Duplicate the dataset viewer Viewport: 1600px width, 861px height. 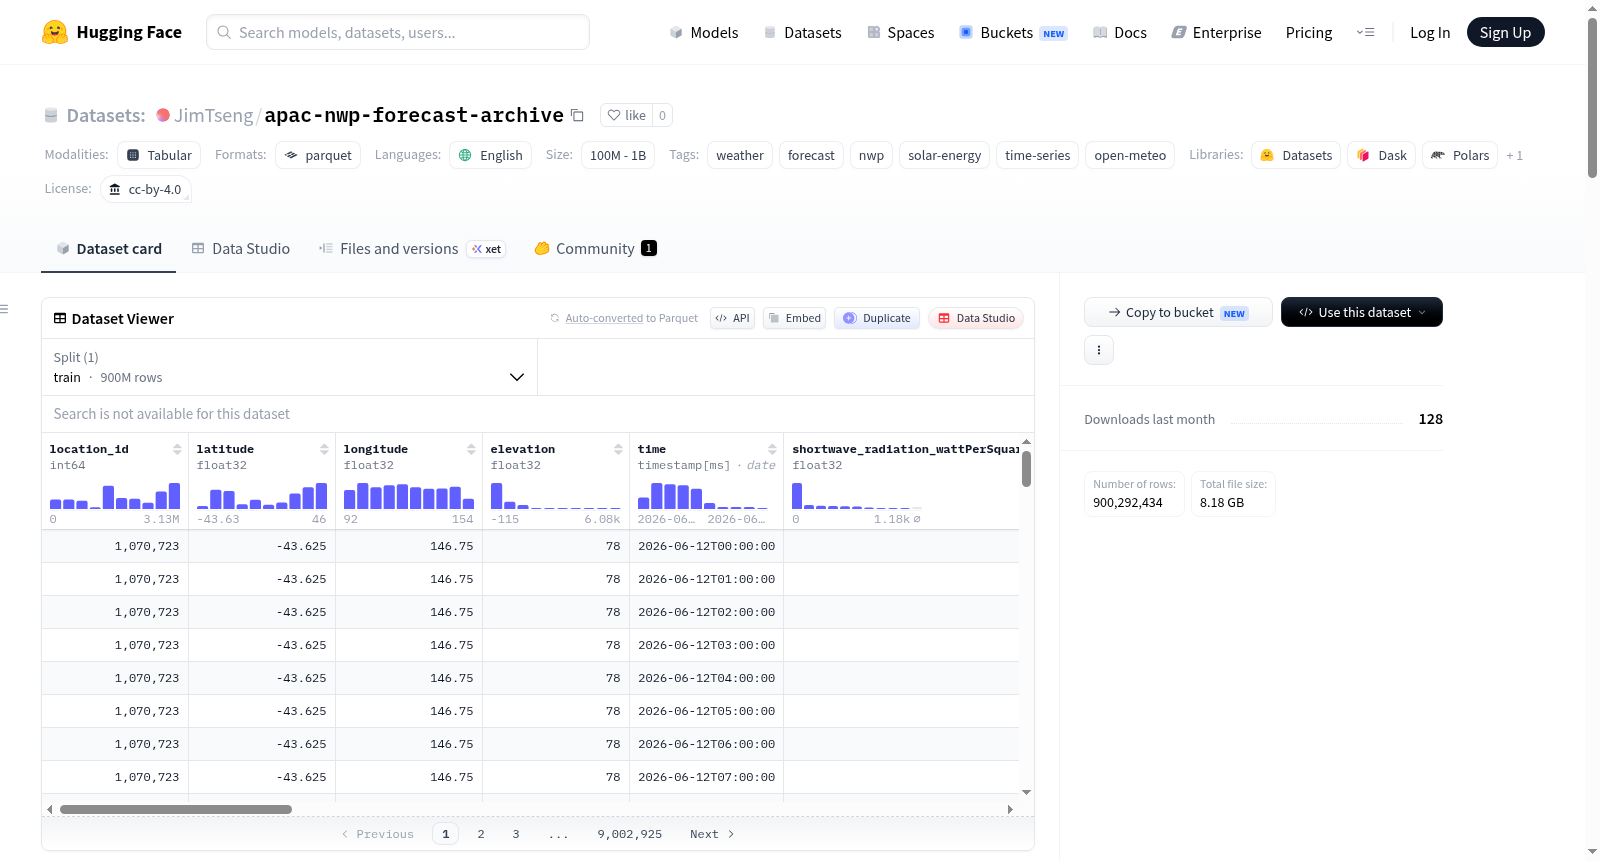coord(877,318)
